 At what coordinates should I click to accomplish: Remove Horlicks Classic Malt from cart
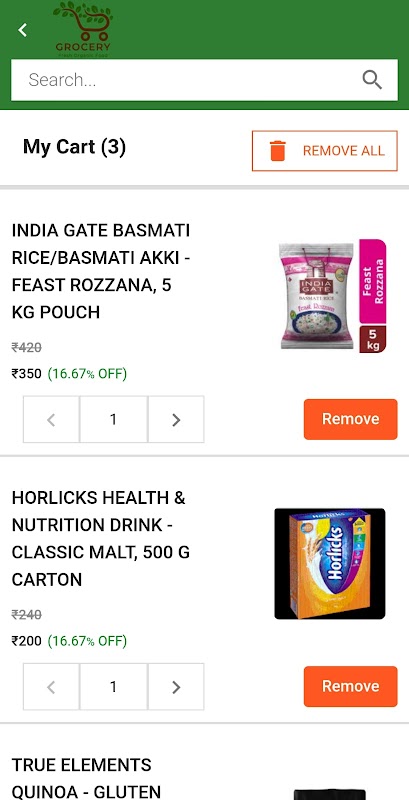pyautogui.click(x=350, y=686)
